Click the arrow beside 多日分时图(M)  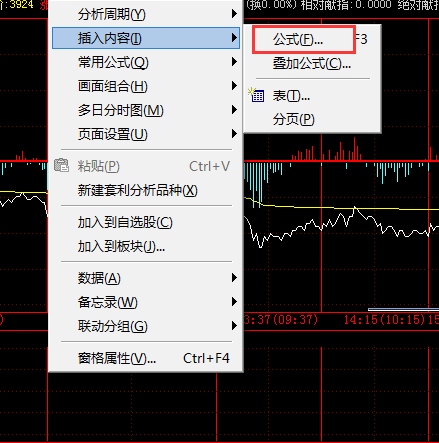pyautogui.click(x=234, y=110)
